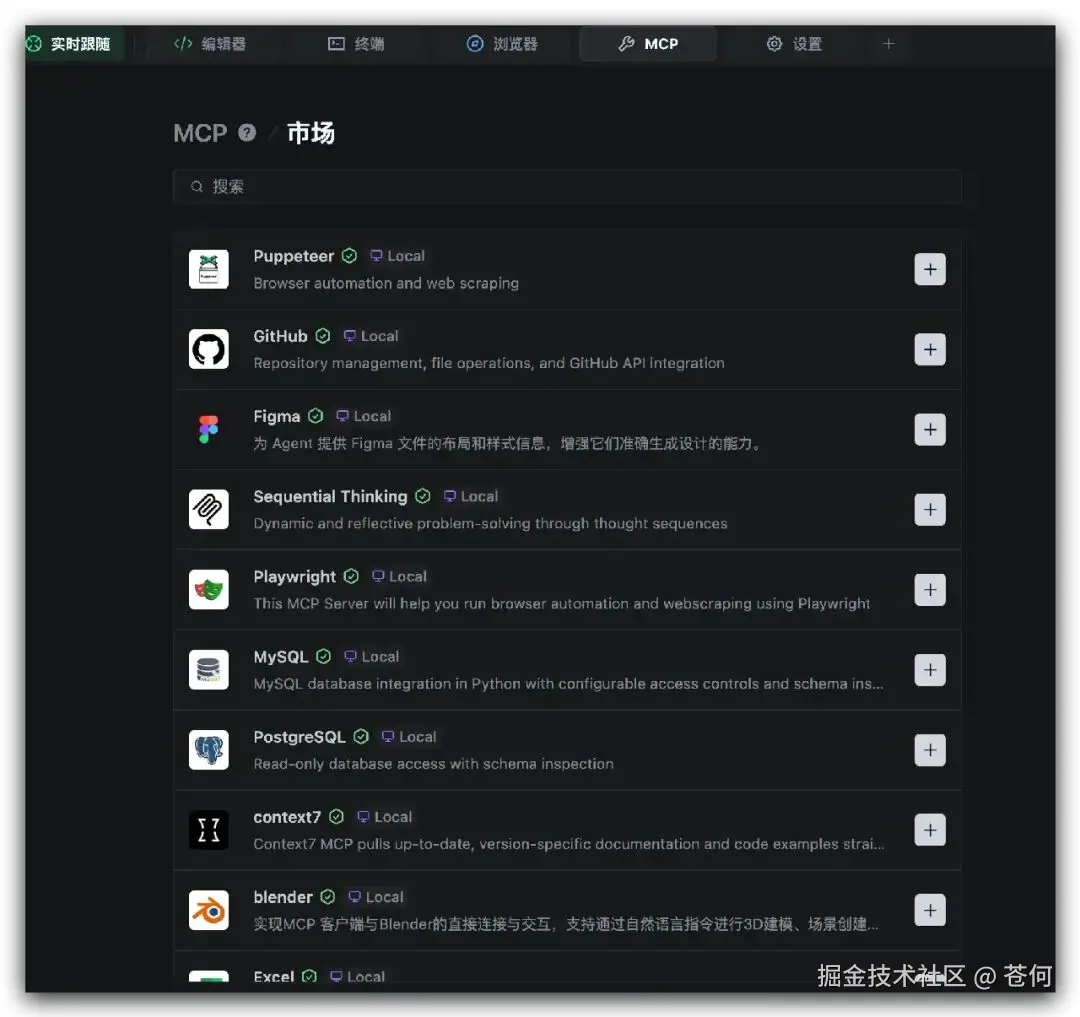
Task: Install GitHub server via plus button
Action: (929, 348)
